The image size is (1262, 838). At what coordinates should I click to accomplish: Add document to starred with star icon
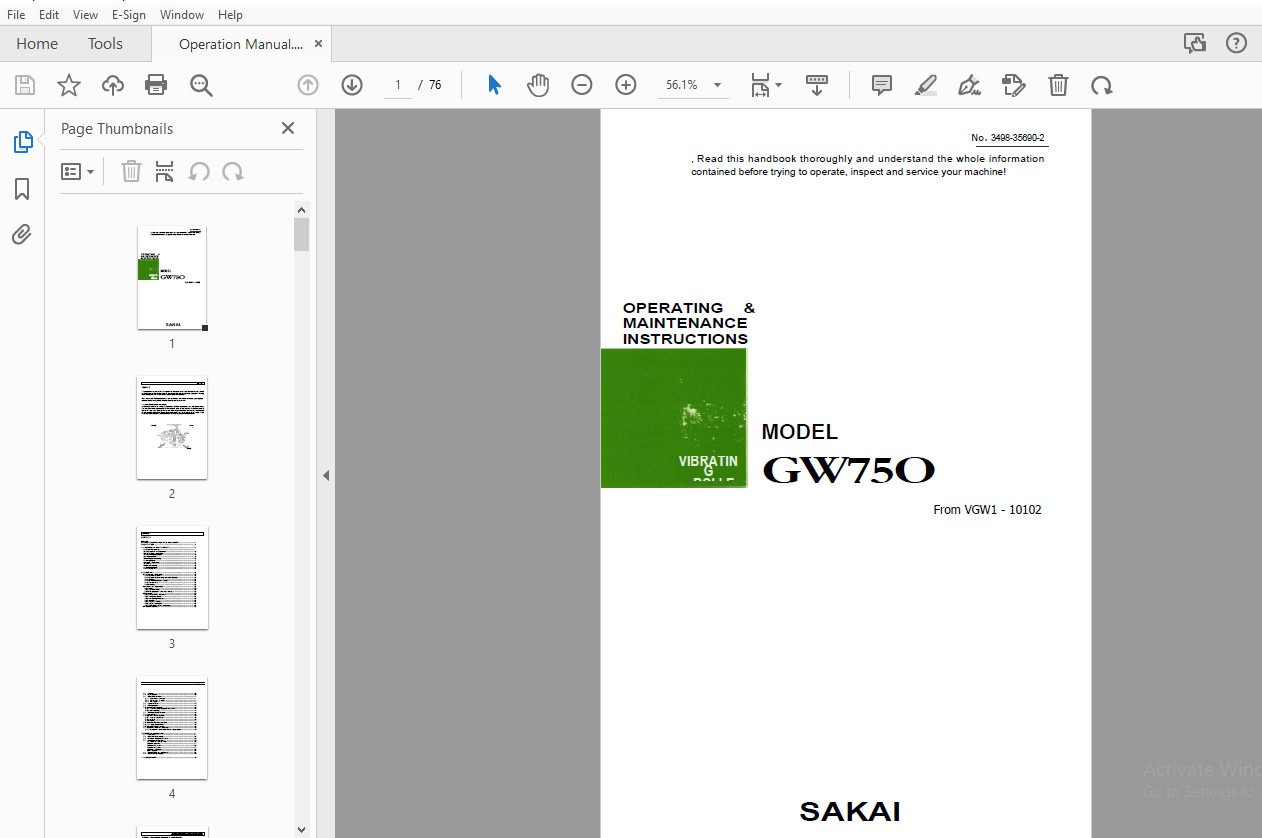[x=68, y=85]
